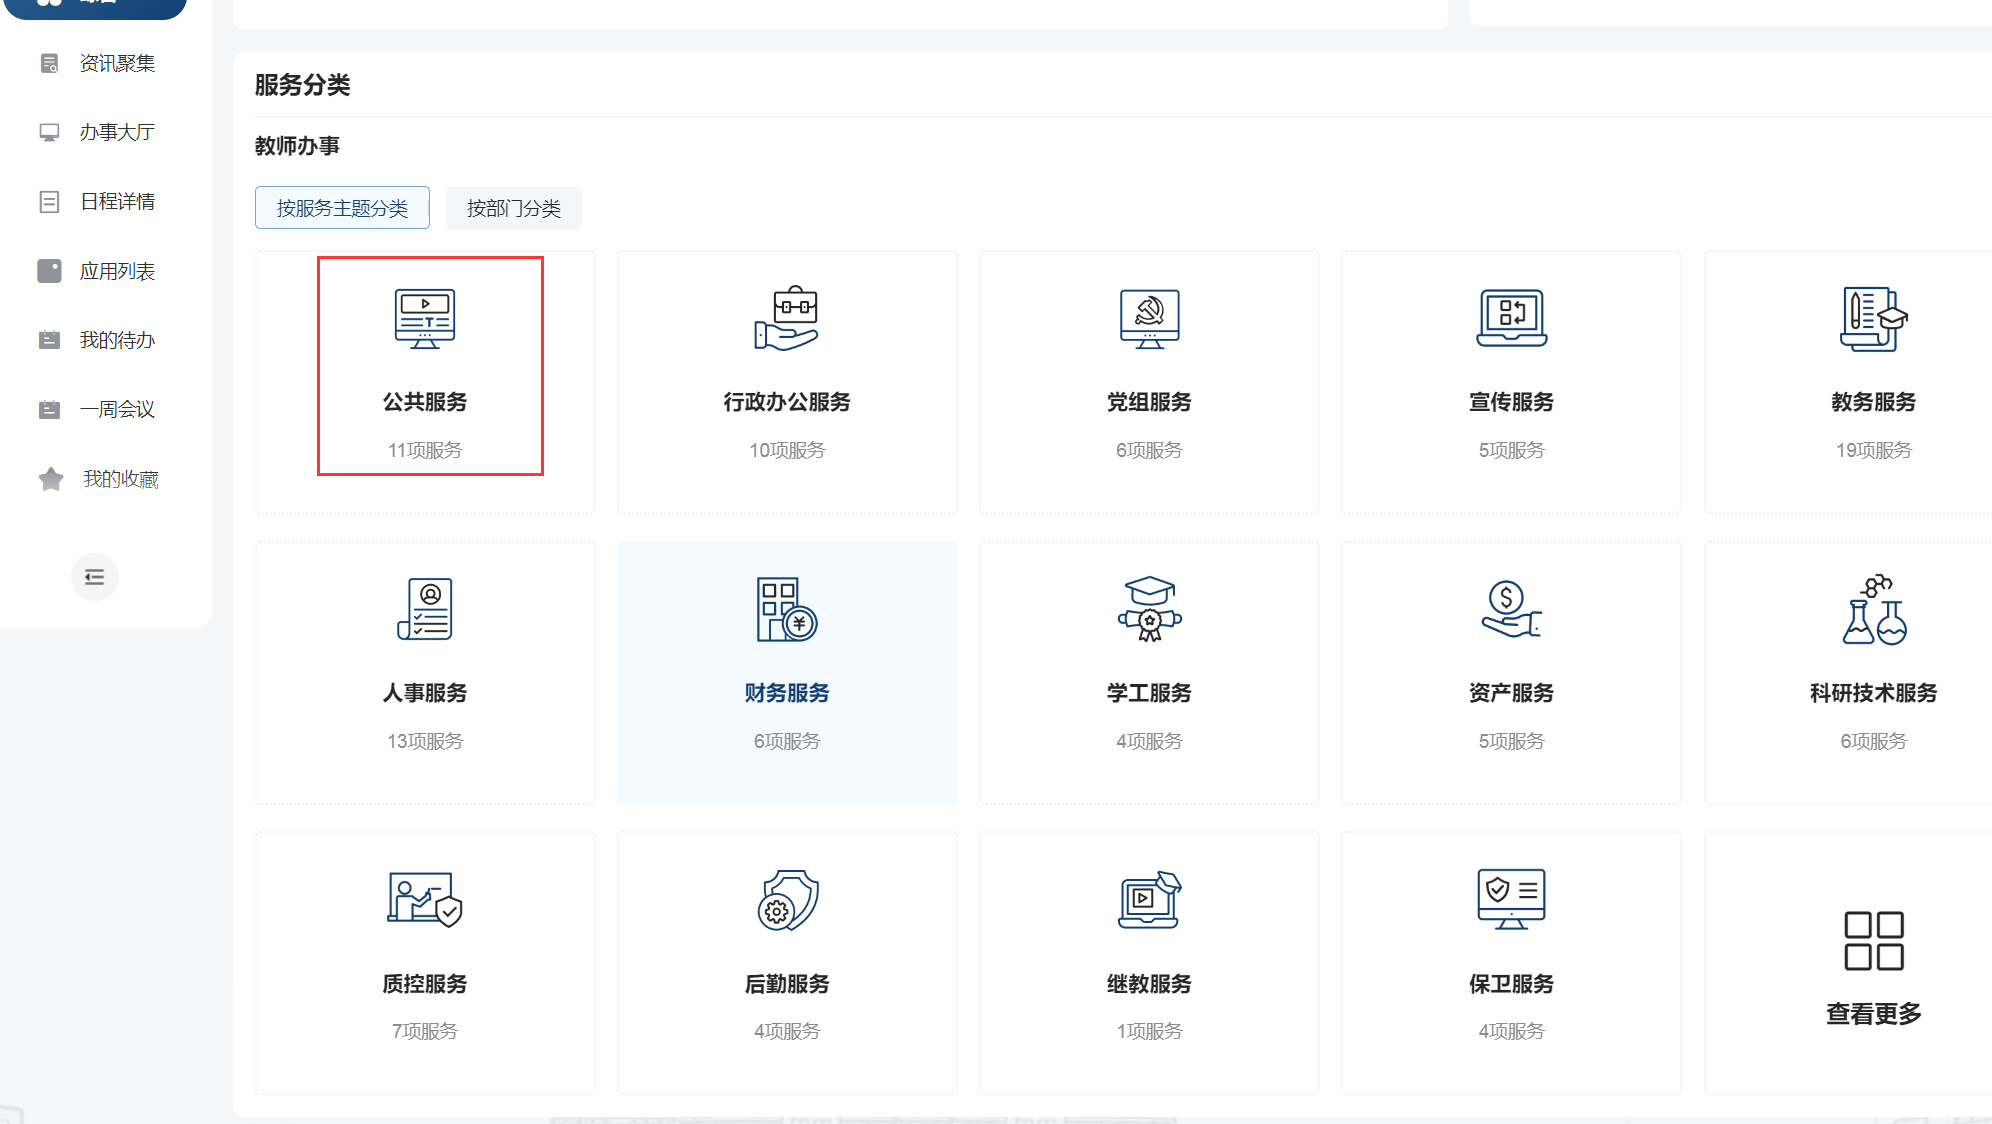Click the 党组服务 party emblem icon

click(1149, 319)
